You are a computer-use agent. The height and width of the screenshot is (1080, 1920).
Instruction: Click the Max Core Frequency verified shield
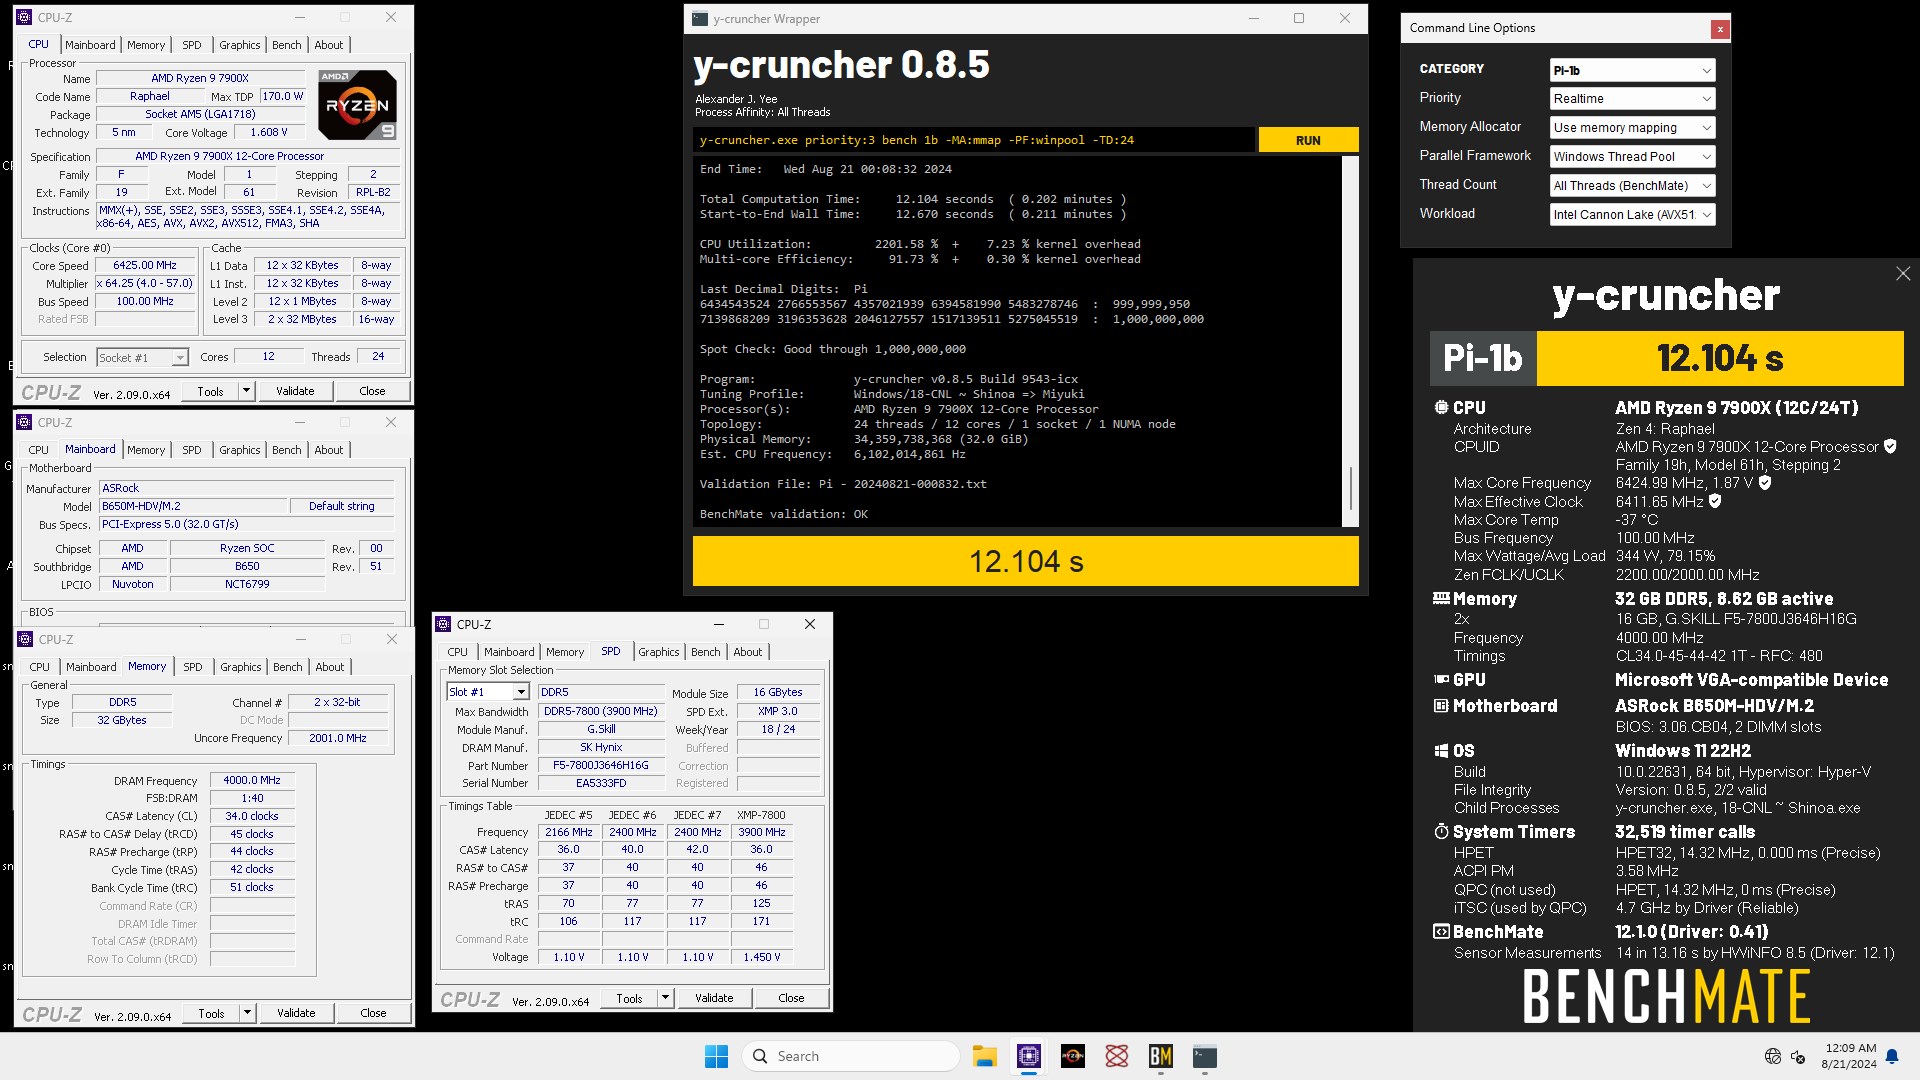(x=1765, y=482)
